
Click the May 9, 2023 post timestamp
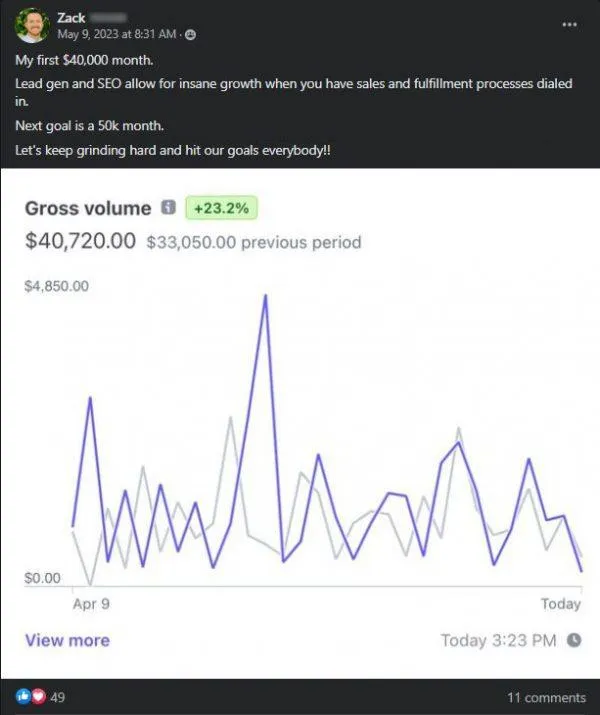117,34
